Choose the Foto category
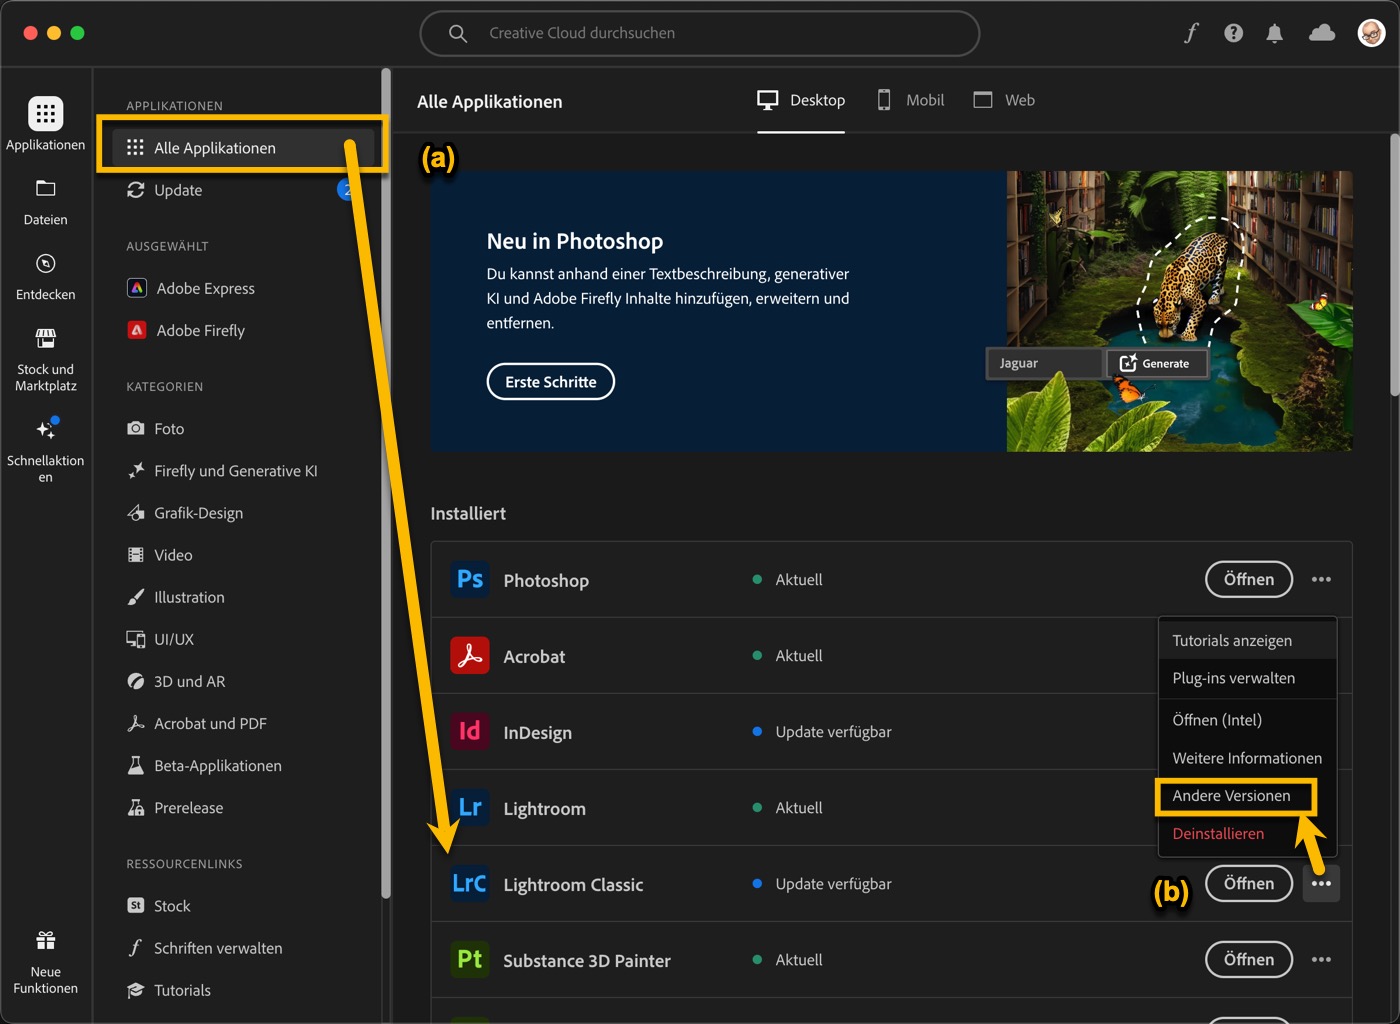Image resolution: width=1400 pixels, height=1024 pixels. tap(156, 428)
